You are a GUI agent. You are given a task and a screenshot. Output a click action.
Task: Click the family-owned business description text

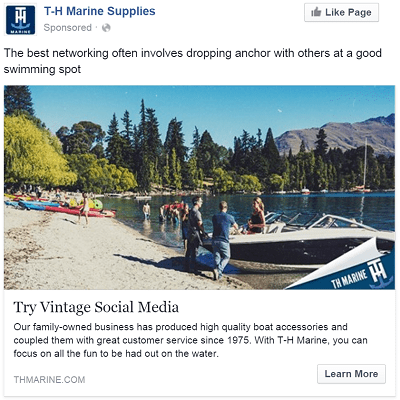point(190,340)
